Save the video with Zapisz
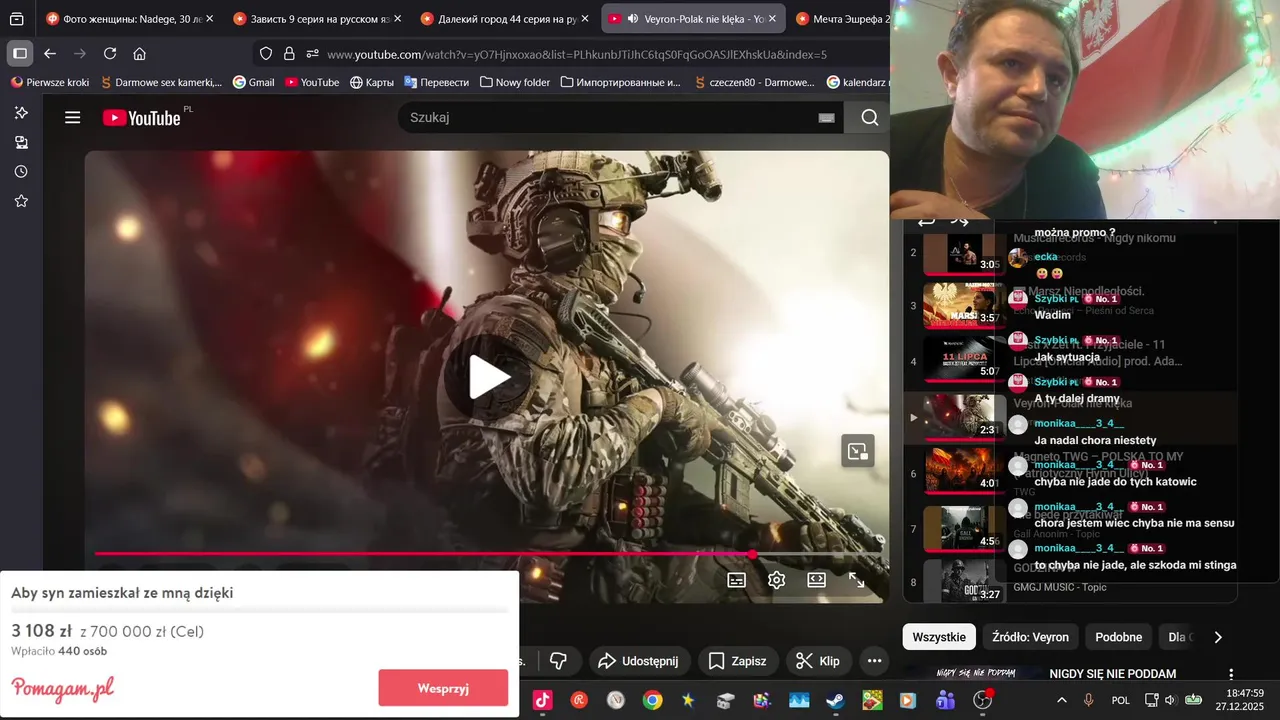 pyautogui.click(x=737, y=661)
